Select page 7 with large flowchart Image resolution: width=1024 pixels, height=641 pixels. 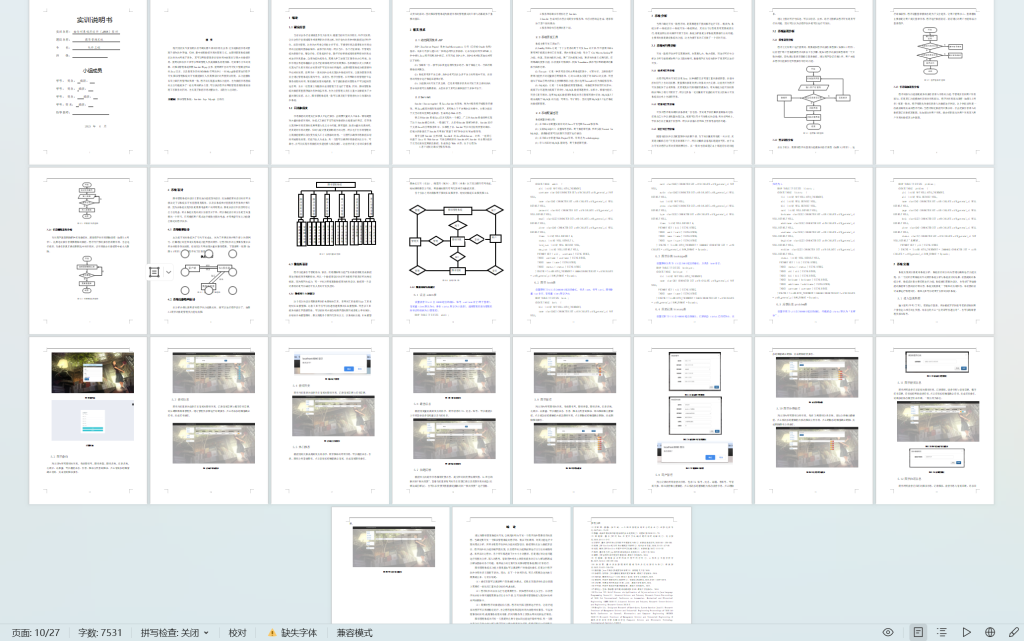tap(814, 82)
